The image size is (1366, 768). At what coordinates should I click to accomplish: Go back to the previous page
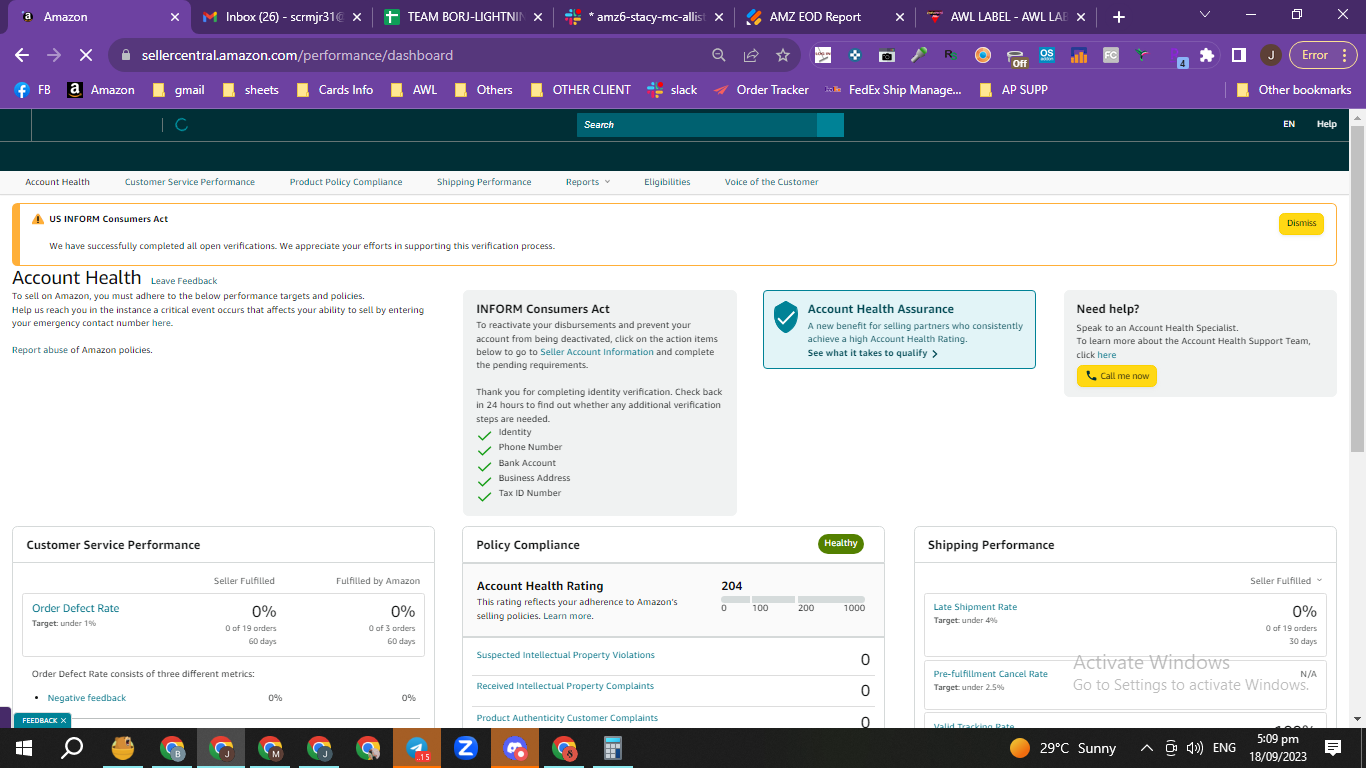[22, 55]
